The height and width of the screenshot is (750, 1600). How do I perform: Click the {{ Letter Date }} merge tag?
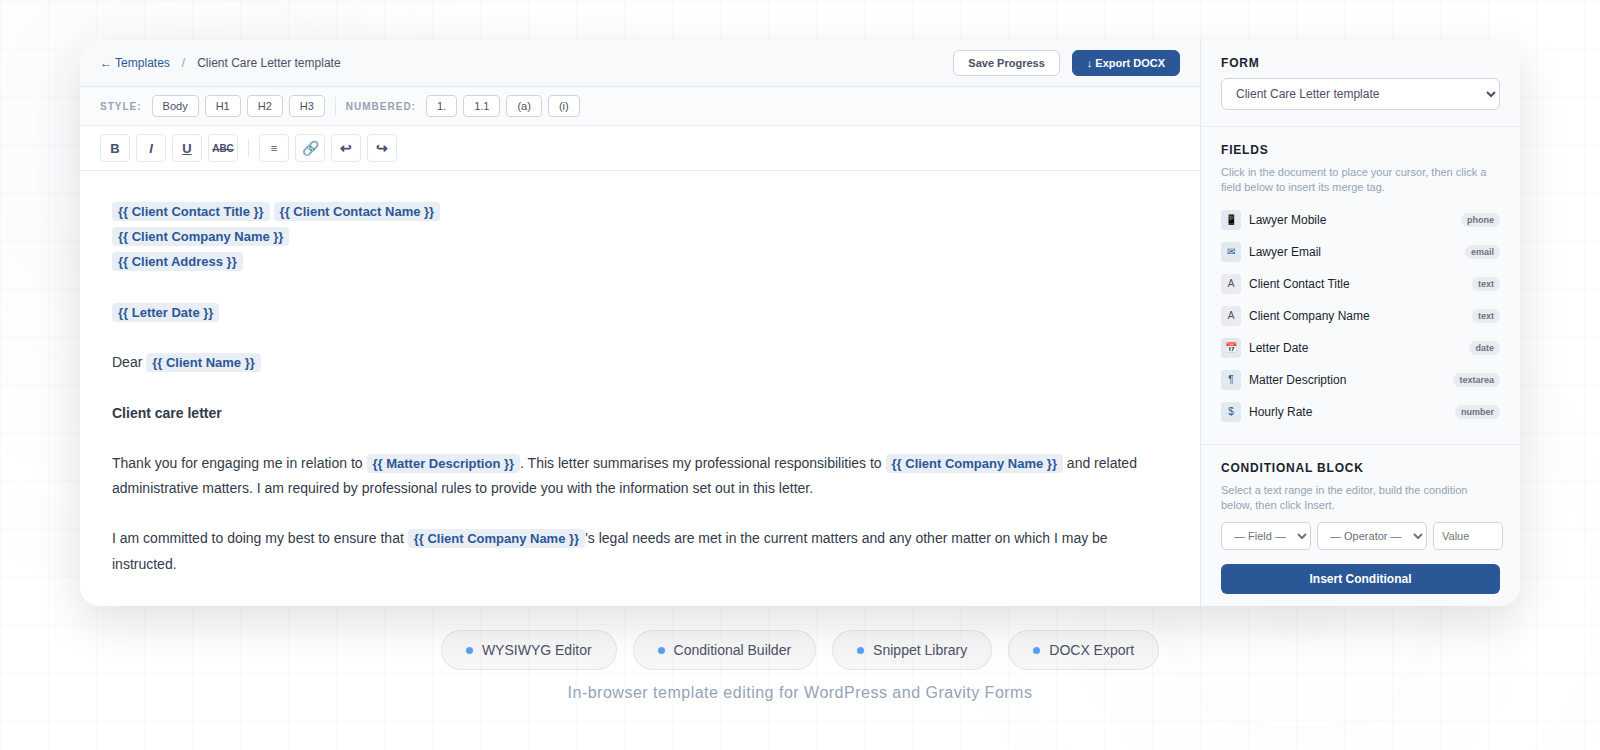[165, 313]
